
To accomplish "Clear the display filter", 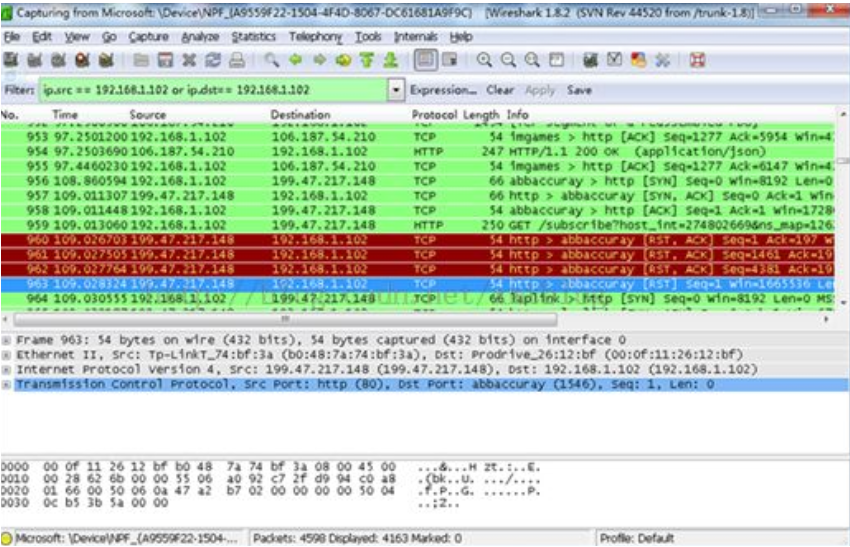I will [x=500, y=90].
